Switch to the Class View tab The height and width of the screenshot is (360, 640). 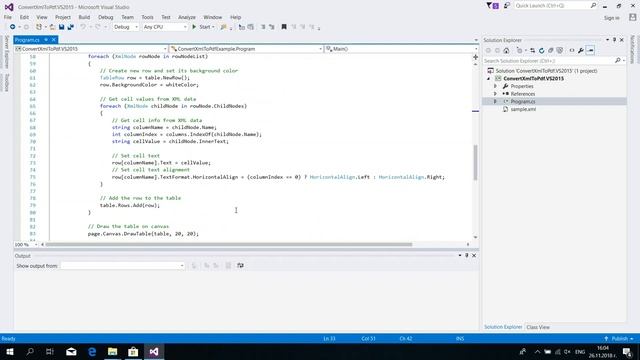tap(538, 327)
